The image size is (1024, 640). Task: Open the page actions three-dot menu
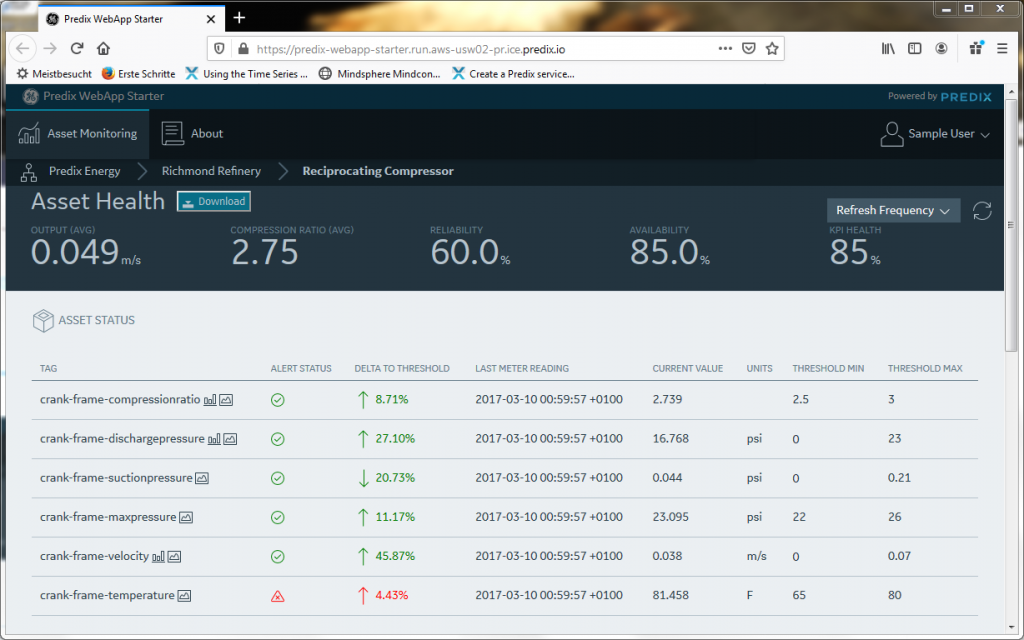pyautogui.click(x=725, y=48)
